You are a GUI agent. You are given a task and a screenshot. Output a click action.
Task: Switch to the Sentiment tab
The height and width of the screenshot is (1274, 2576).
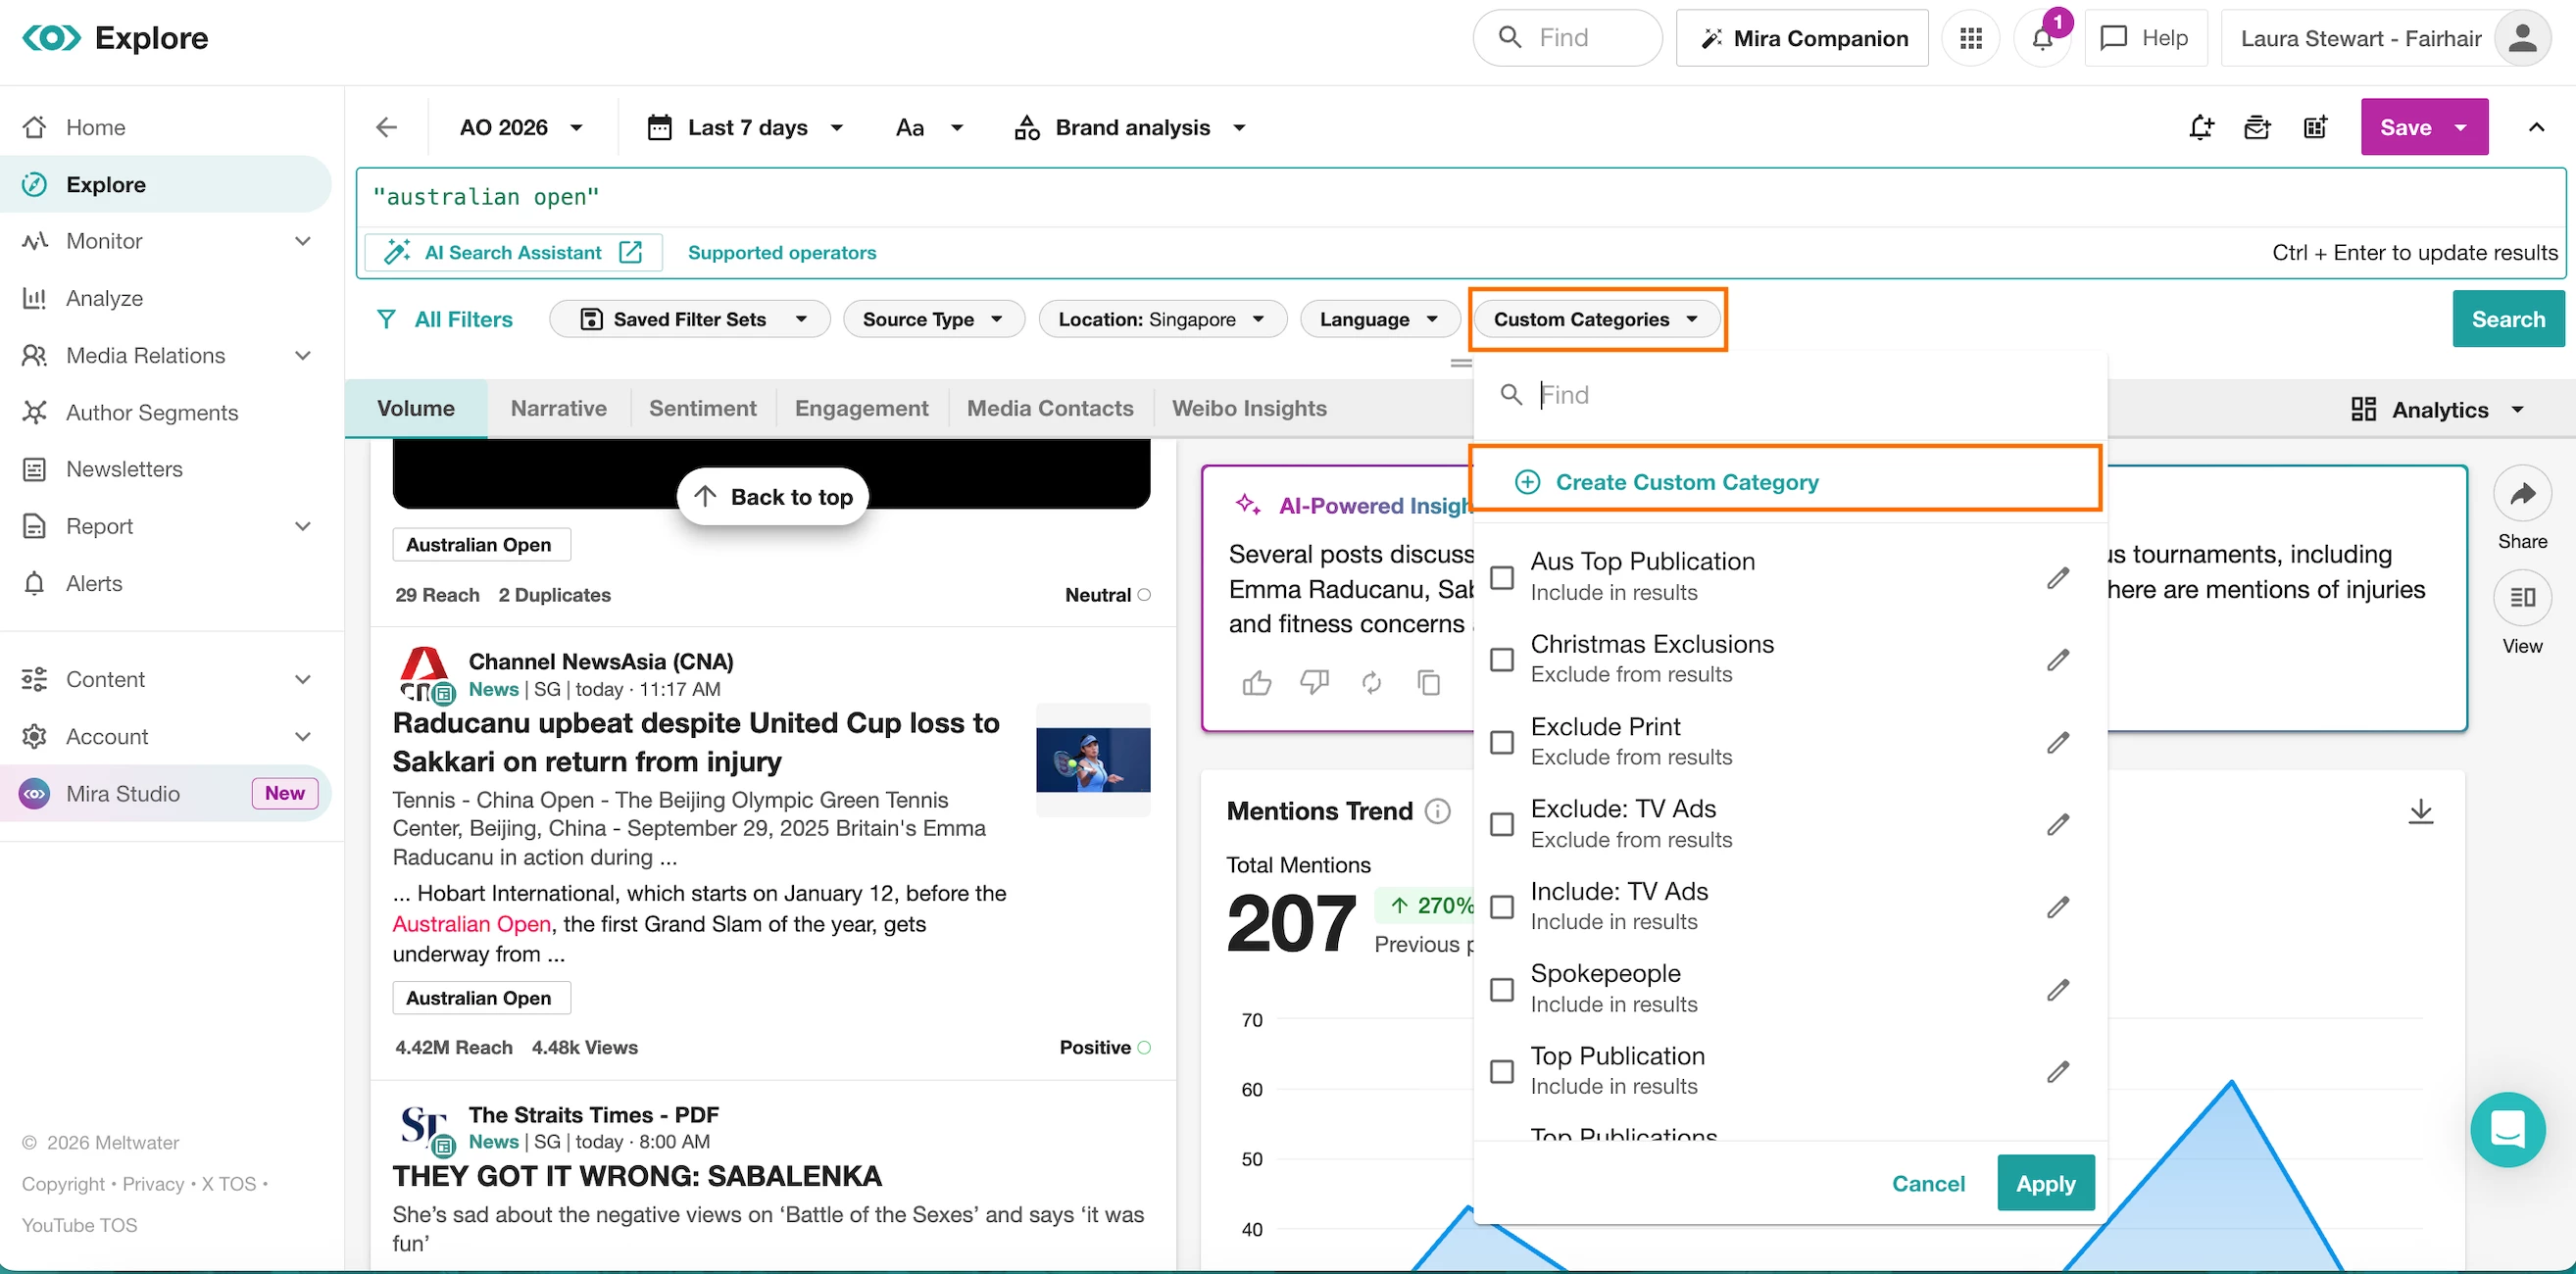tap(702, 408)
